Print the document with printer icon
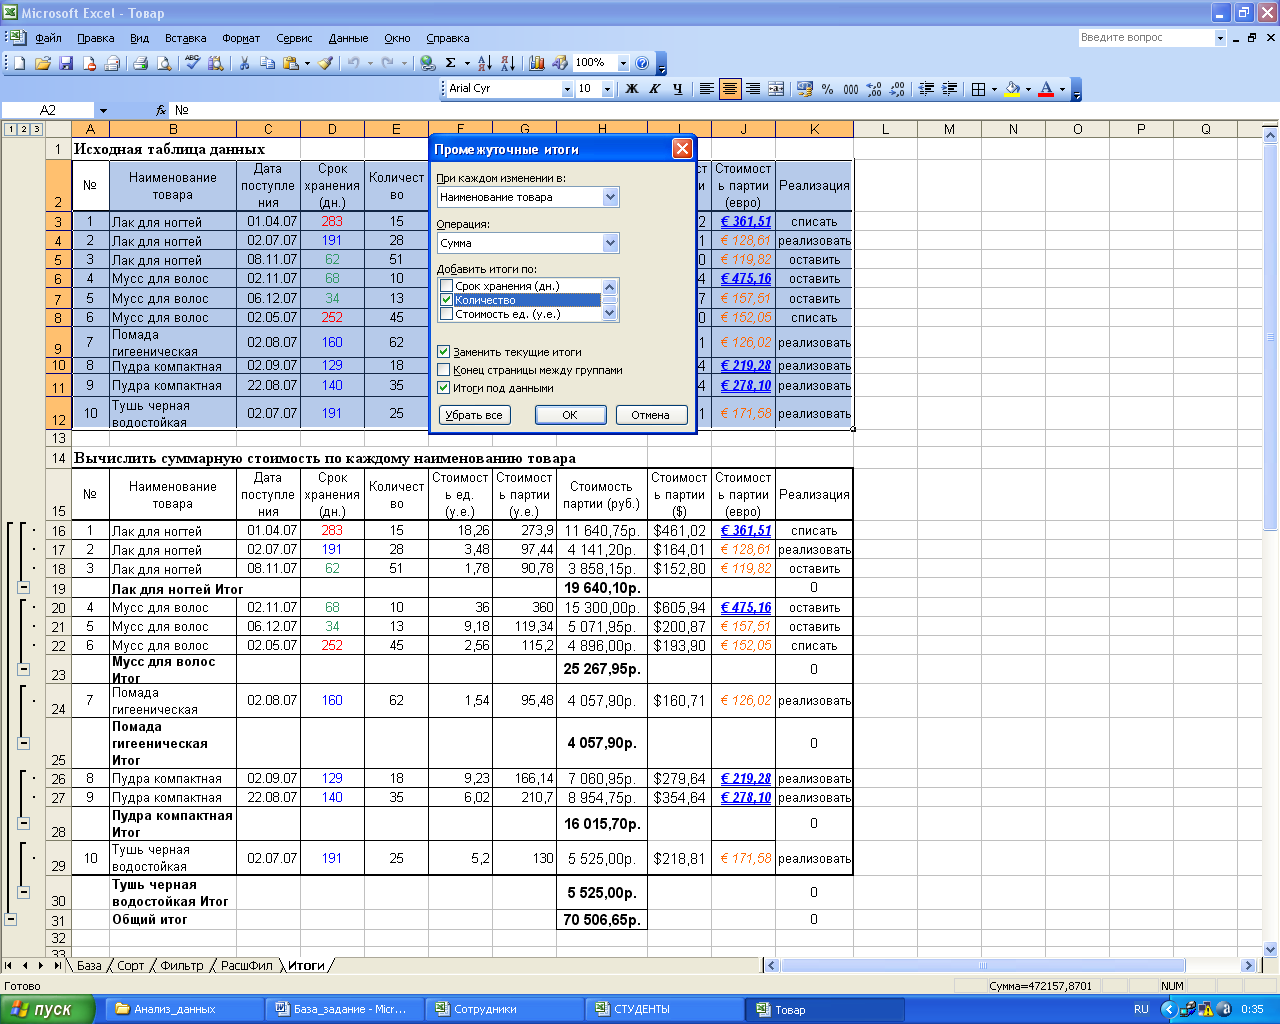Viewport: 1280px width, 1024px height. (140, 63)
